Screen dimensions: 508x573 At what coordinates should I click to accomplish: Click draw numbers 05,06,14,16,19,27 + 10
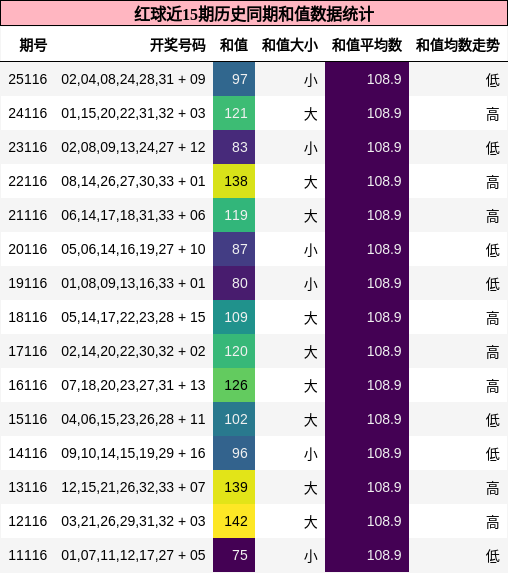coord(133,249)
